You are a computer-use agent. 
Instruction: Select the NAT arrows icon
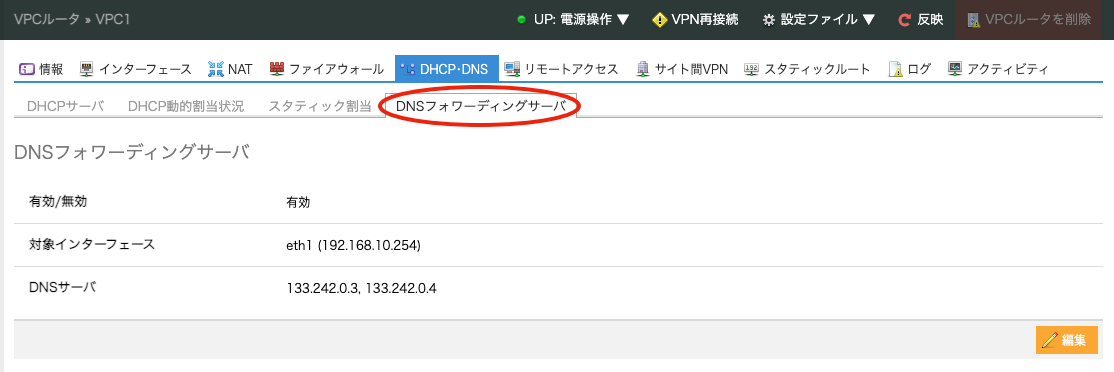[215, 69]
